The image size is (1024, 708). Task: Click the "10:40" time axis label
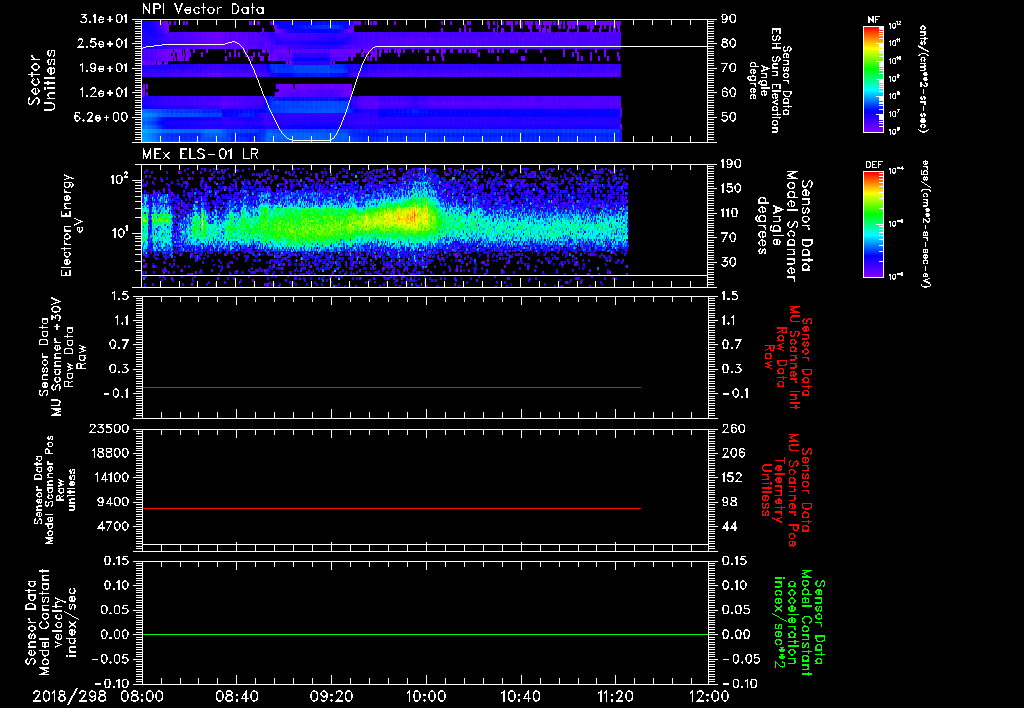pyautogui.click(x=520, y=697)
